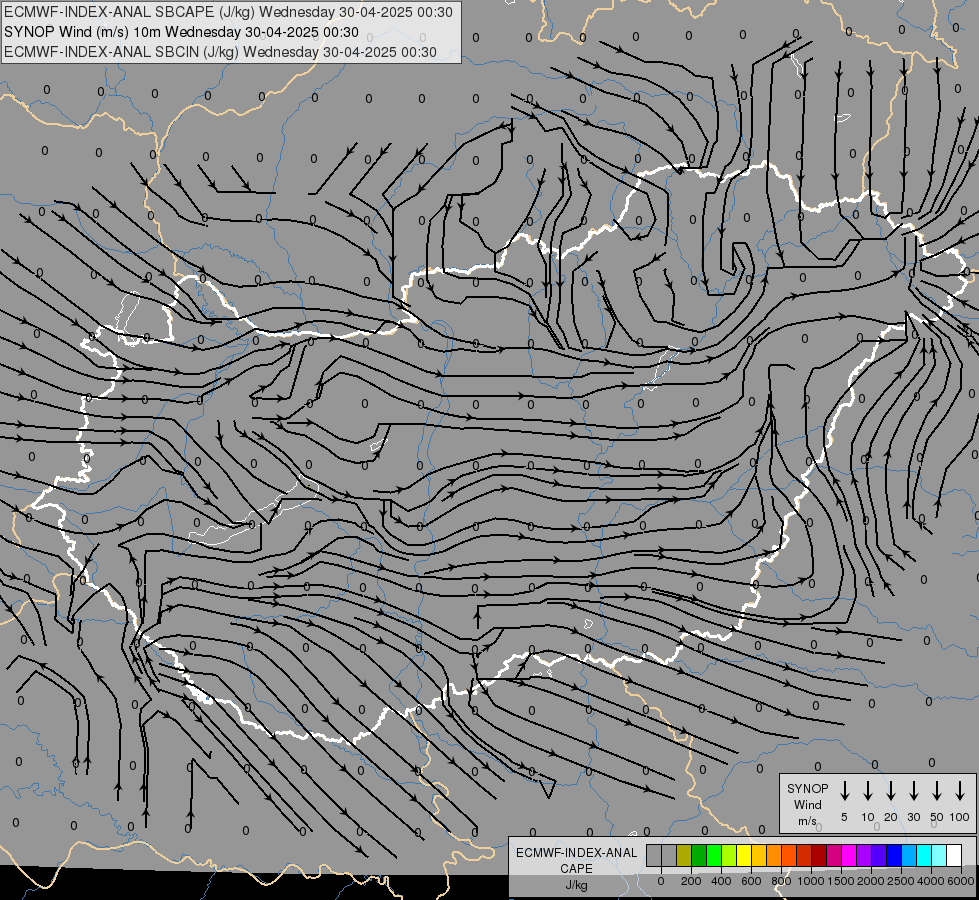Click the 200 tick label on CAPE scale

coord(691,881)
